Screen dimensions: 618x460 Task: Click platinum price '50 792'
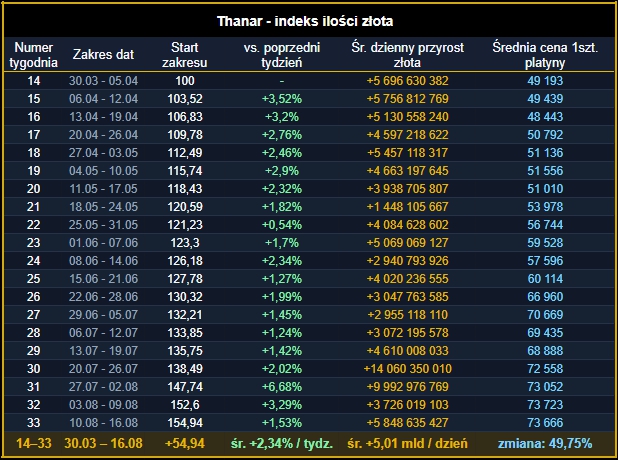[545, 135]
